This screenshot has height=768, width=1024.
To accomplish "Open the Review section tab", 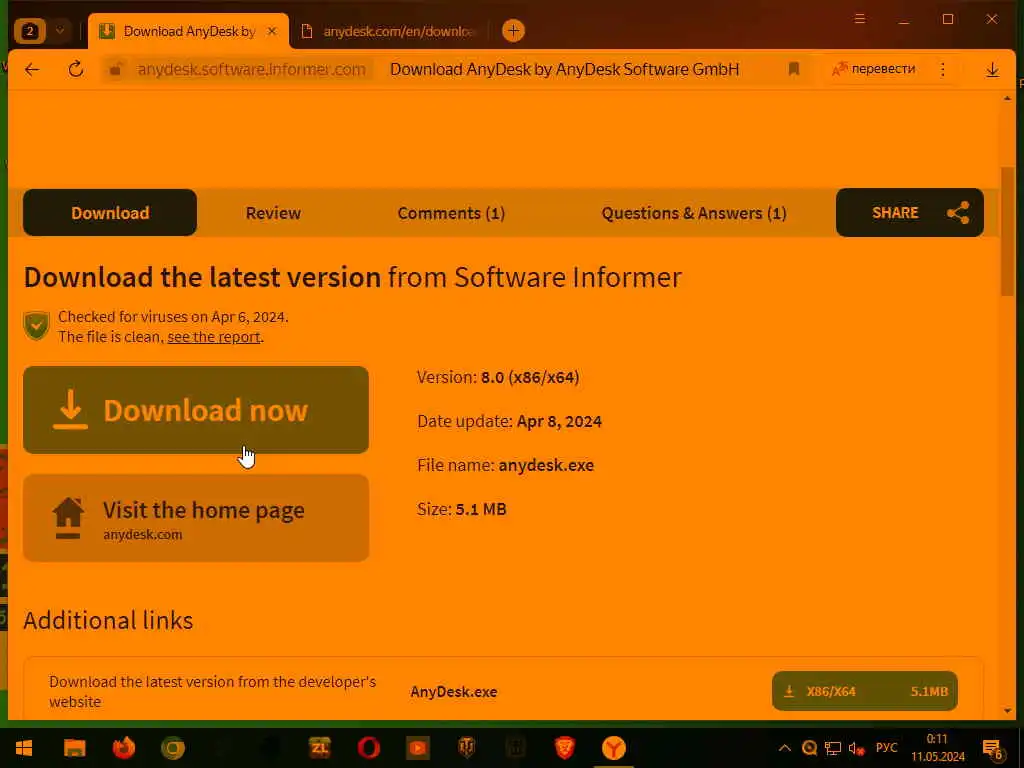I will (x=273, y=213).
